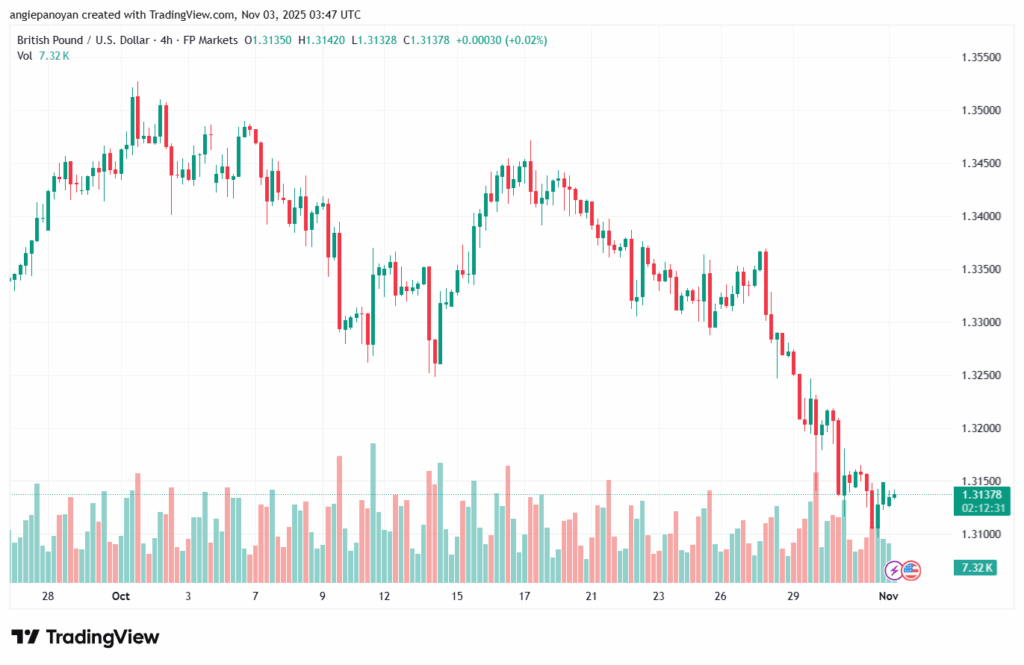
Task: Click the 29 date label on time axis
Action: pos(793,596)
